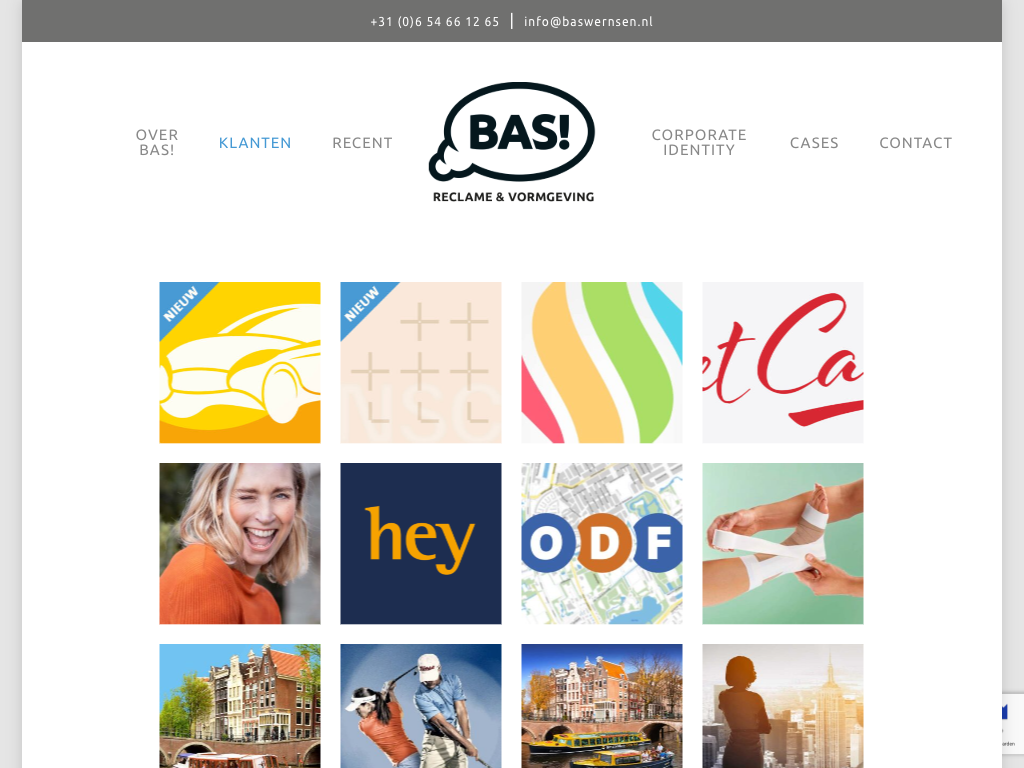
Task: Click the info@baswernsen.nl email link
Action: pos(588,22)
